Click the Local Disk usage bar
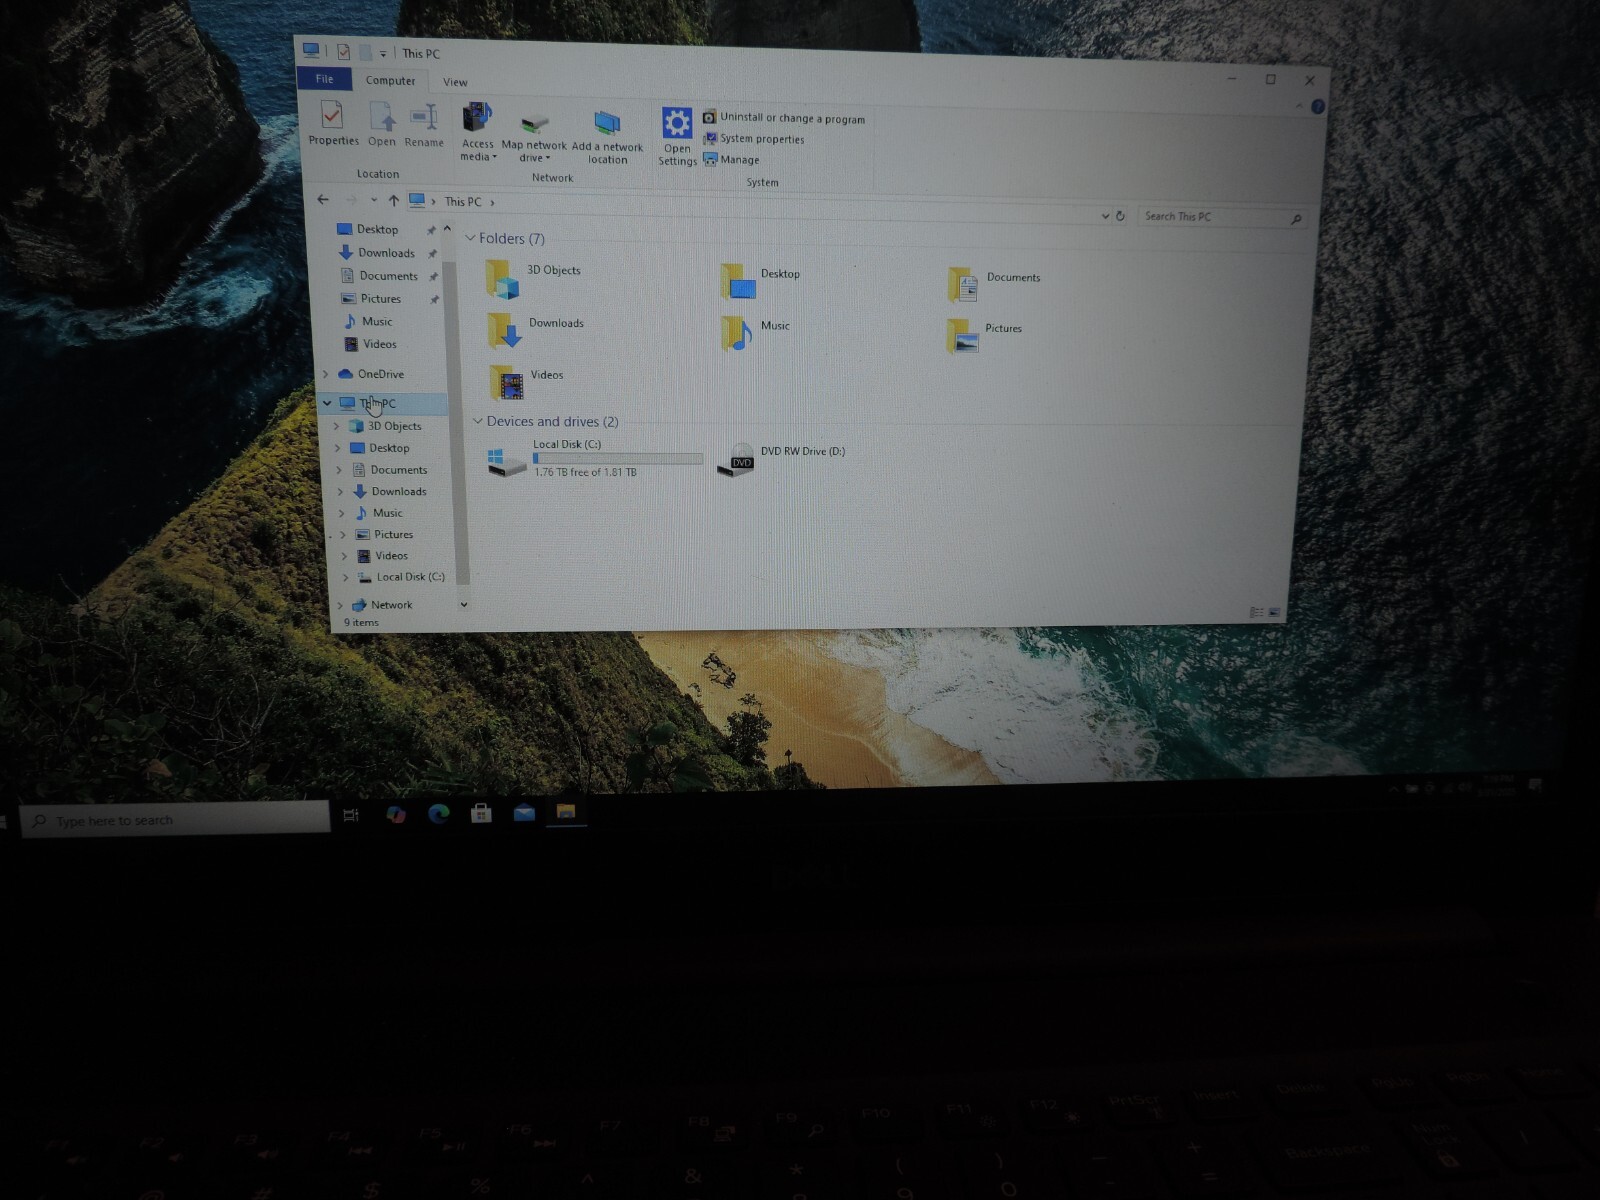 (617, 459)
